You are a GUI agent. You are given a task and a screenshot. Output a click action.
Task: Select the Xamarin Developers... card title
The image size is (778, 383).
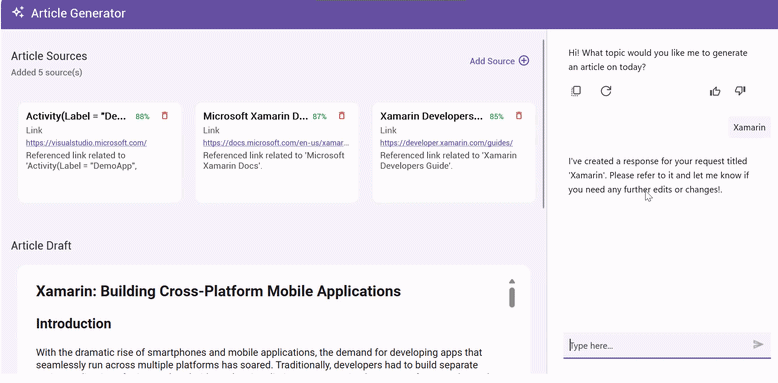tap(431, 116)
